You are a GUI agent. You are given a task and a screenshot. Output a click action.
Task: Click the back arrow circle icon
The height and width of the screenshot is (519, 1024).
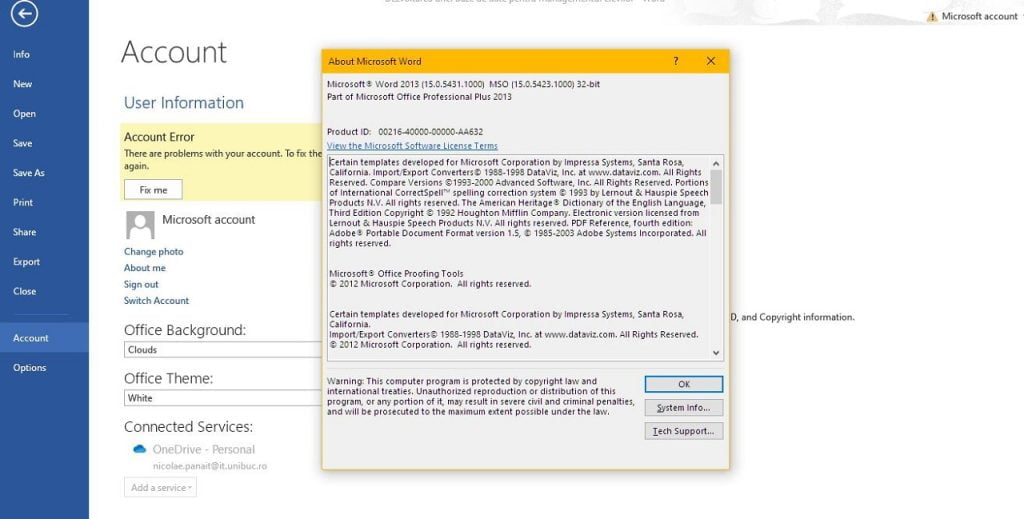24,13
